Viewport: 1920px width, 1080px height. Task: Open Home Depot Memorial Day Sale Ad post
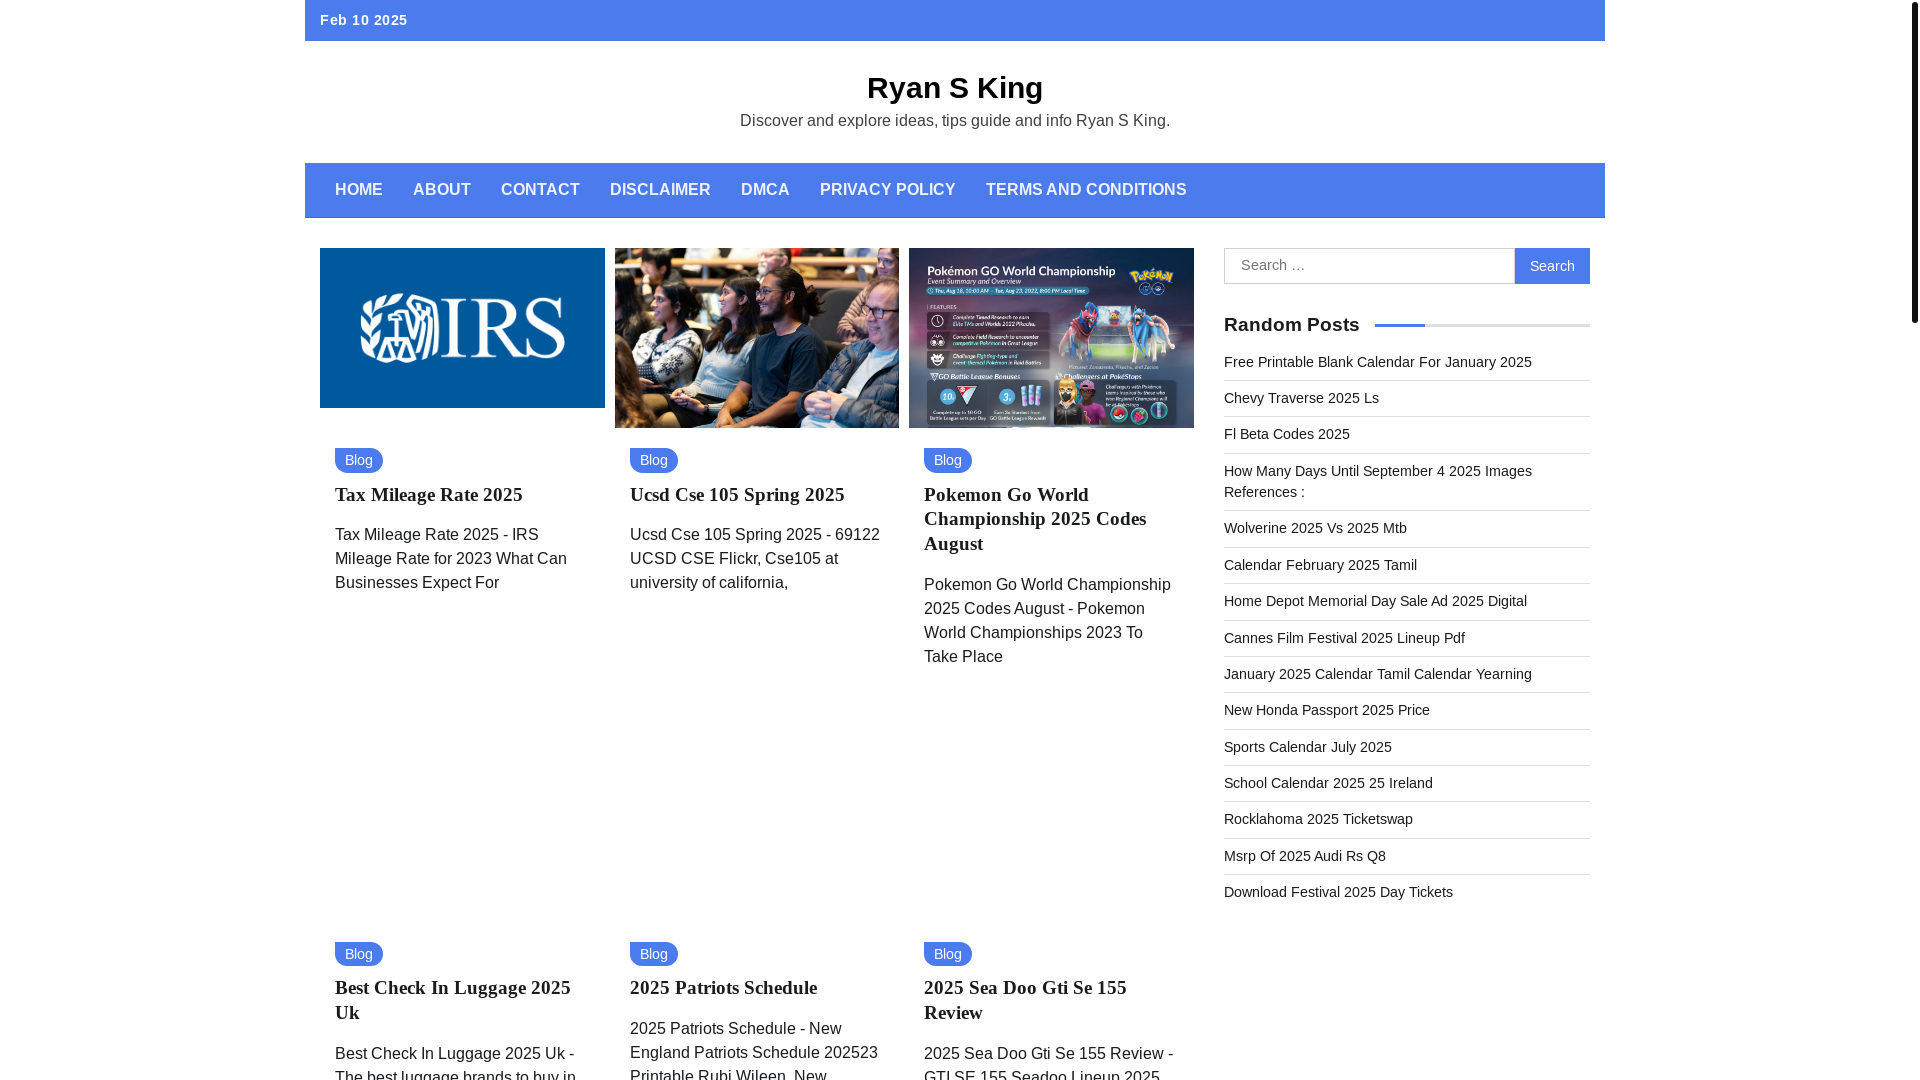click(x=1375, y=601)
